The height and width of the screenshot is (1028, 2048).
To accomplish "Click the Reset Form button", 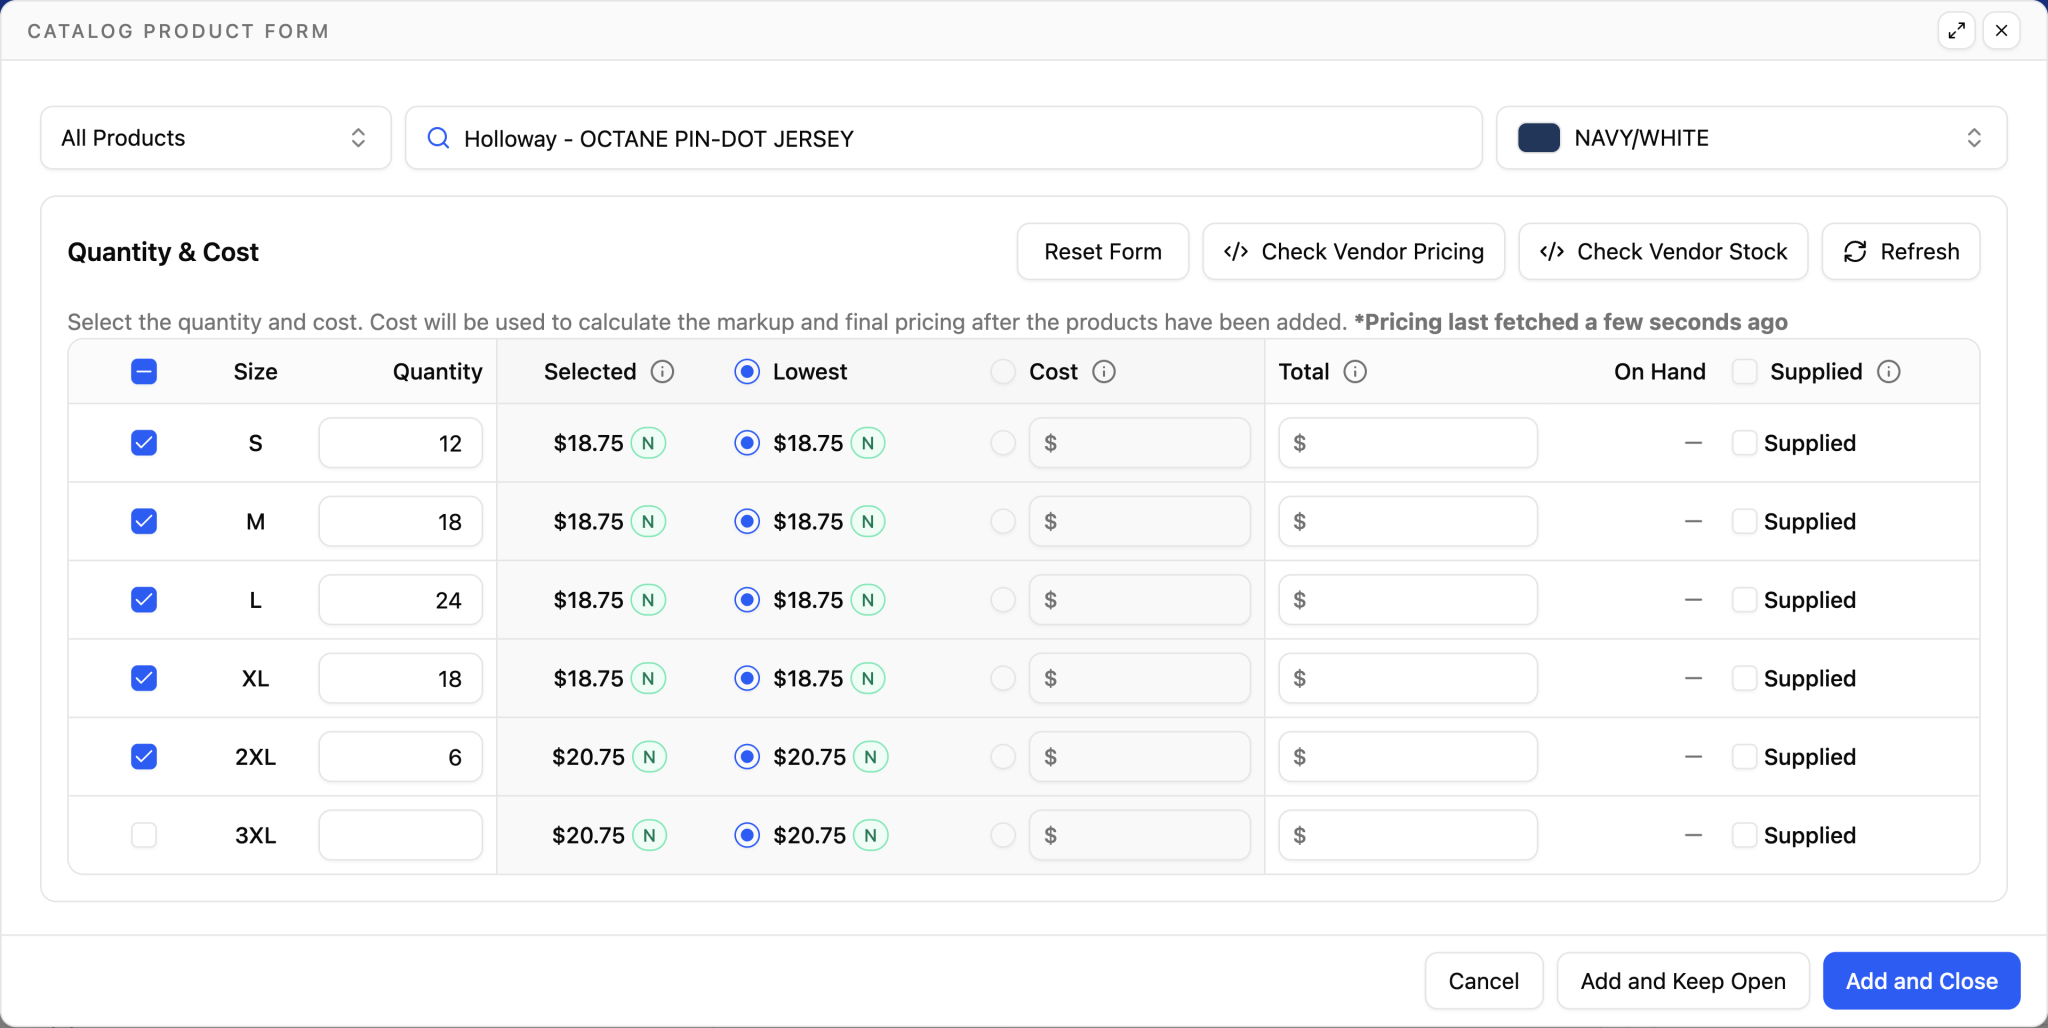I will point(1103,252).
